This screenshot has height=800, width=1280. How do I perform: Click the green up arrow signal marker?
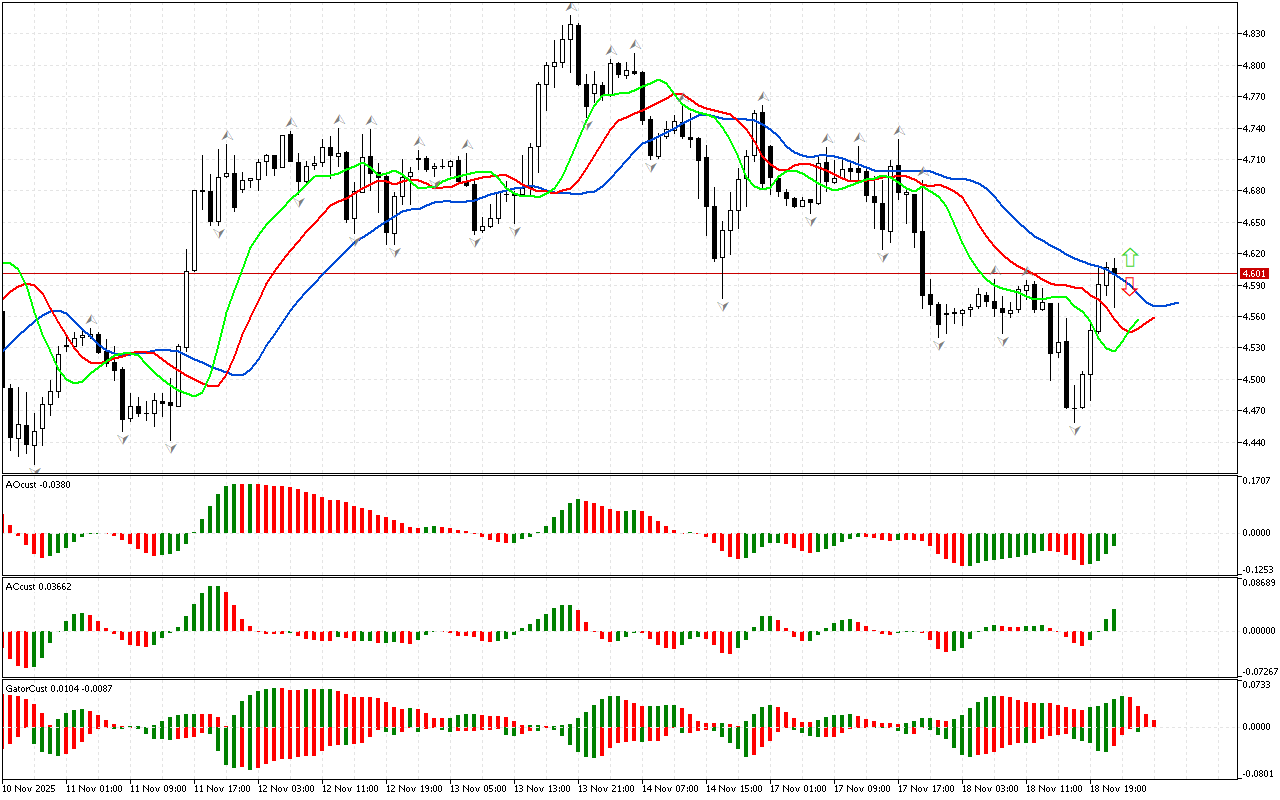pyautogui.click(x=1129, y=256)
